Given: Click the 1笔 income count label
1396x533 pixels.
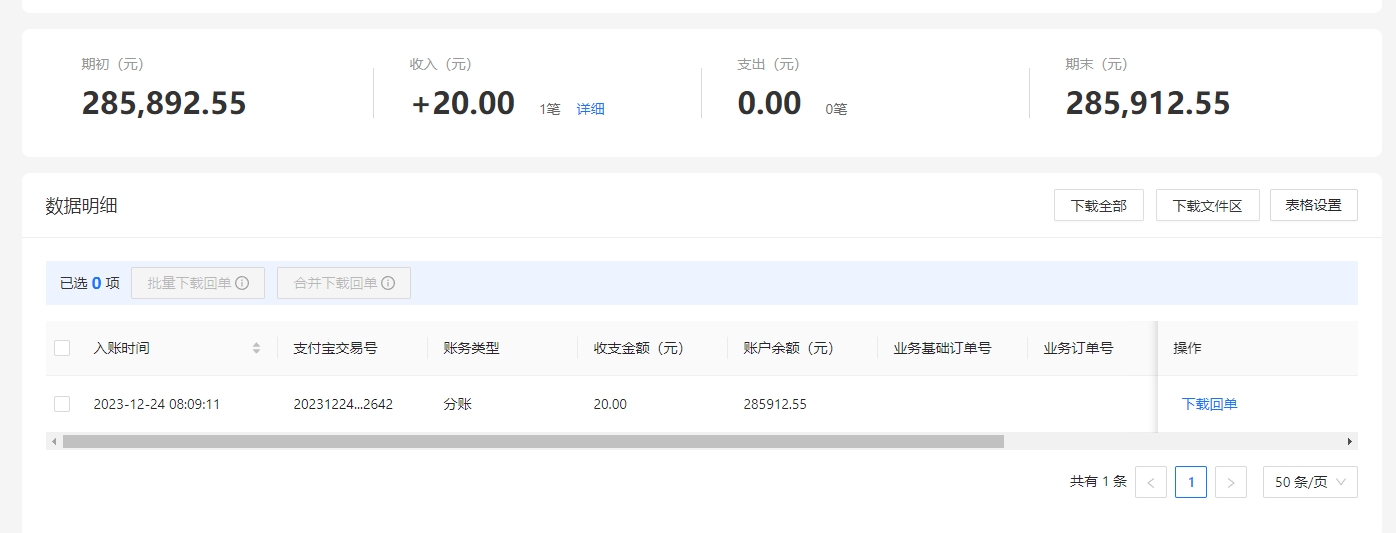Looking at the screenshot, I should tap(550, 109).
